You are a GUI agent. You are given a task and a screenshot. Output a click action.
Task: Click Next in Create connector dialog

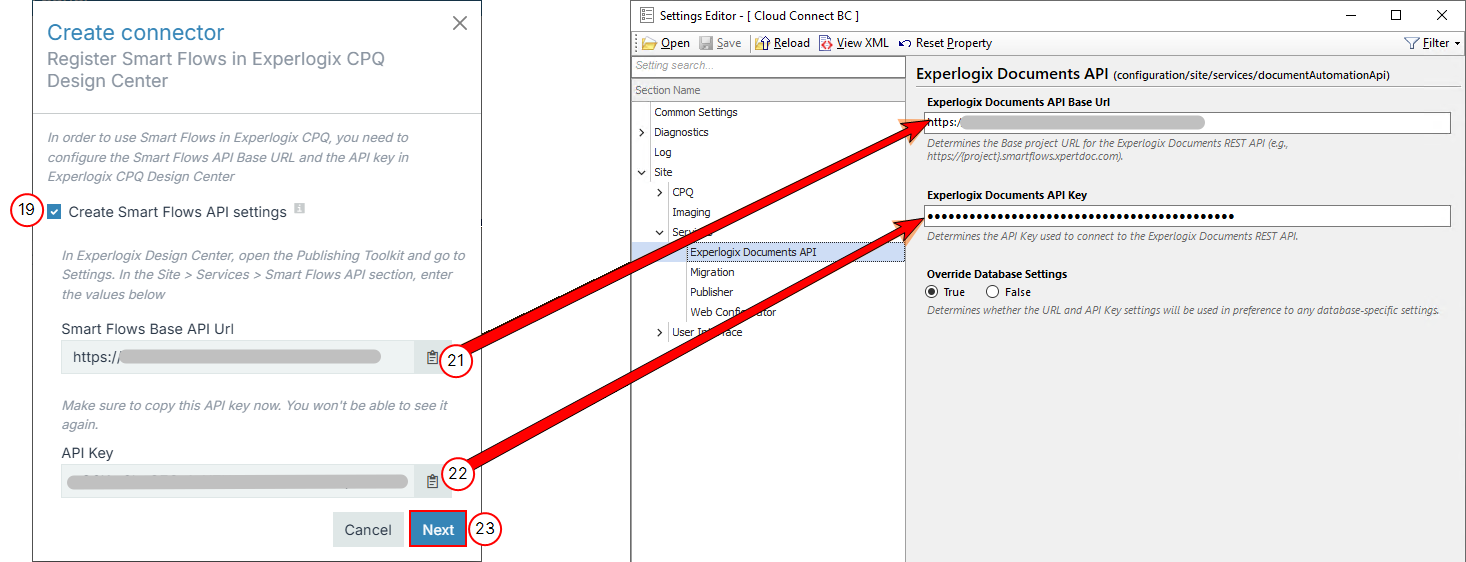tap(438, 530)
